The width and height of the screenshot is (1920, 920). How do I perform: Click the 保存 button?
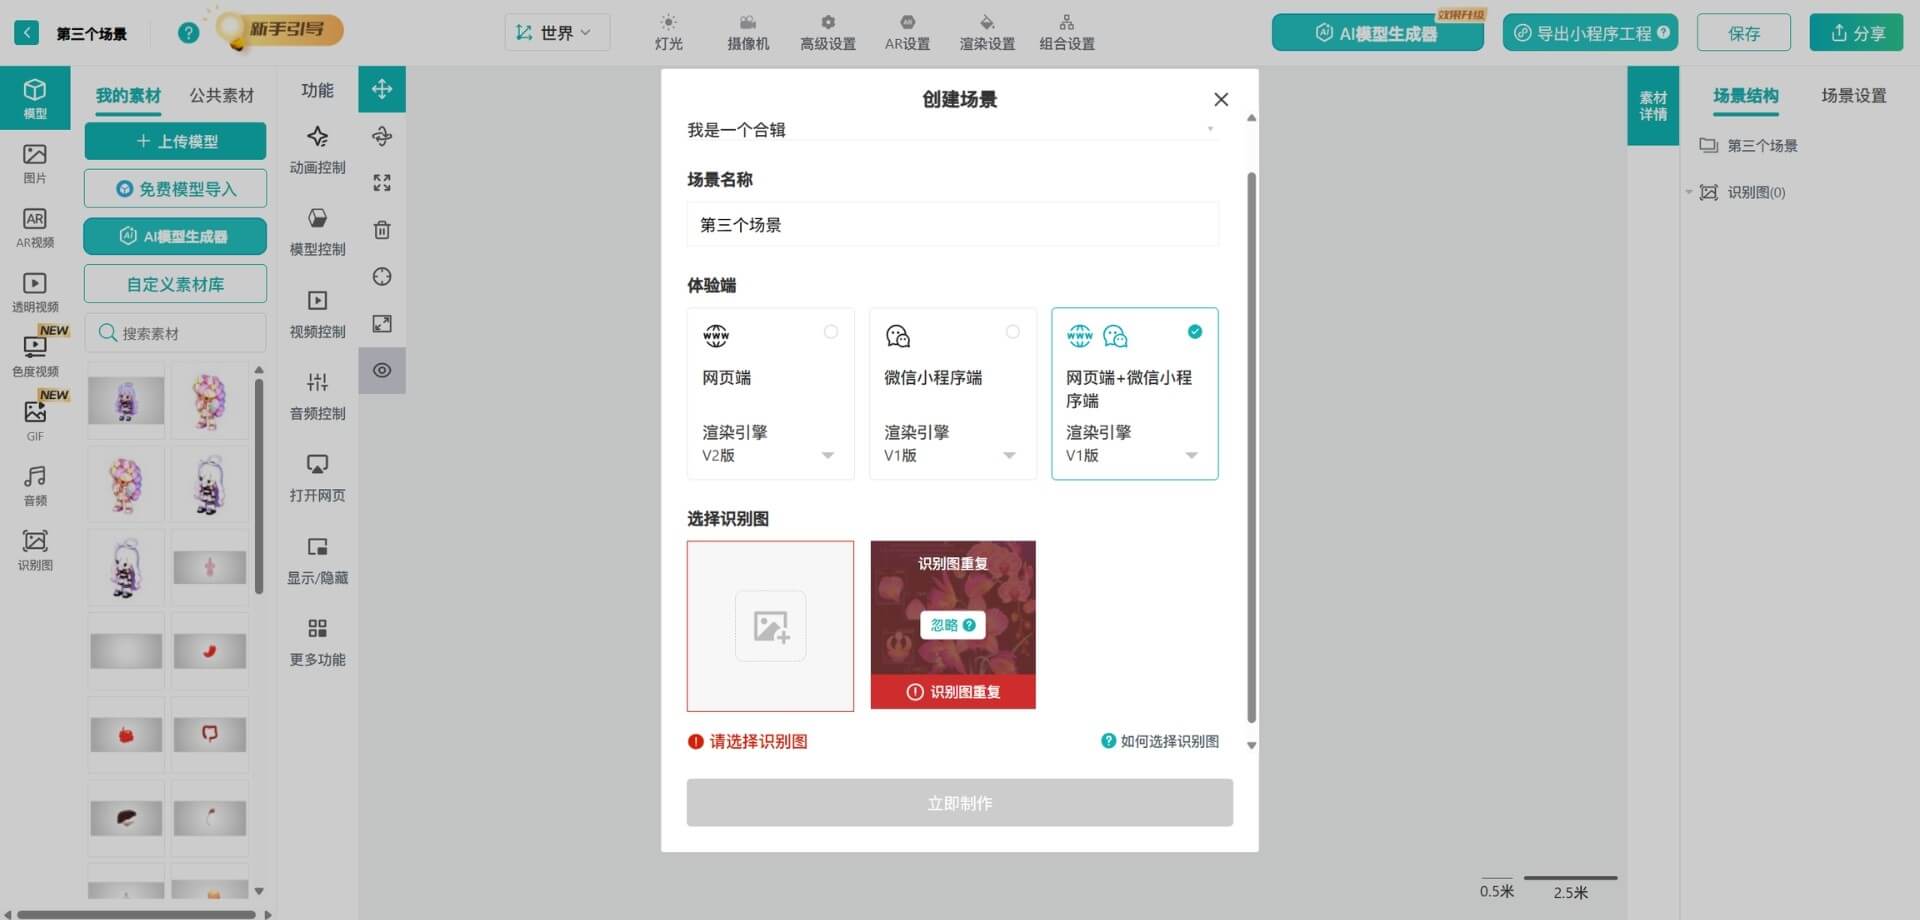(x=1744, y=33)
